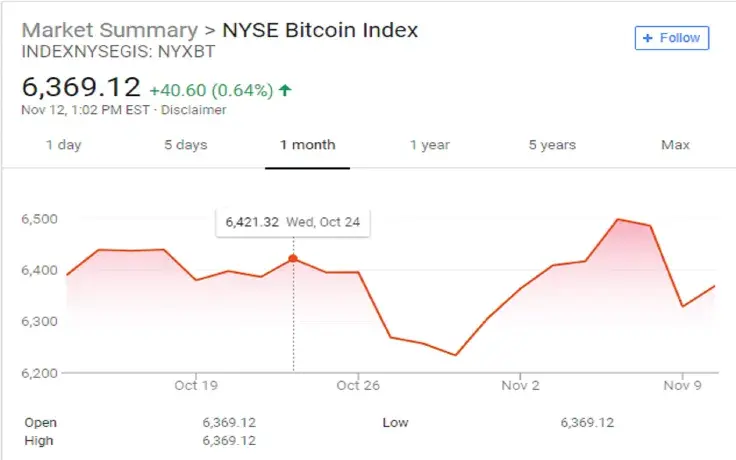
Task: Click the green up arrow icon
Action: click(286, 90)
